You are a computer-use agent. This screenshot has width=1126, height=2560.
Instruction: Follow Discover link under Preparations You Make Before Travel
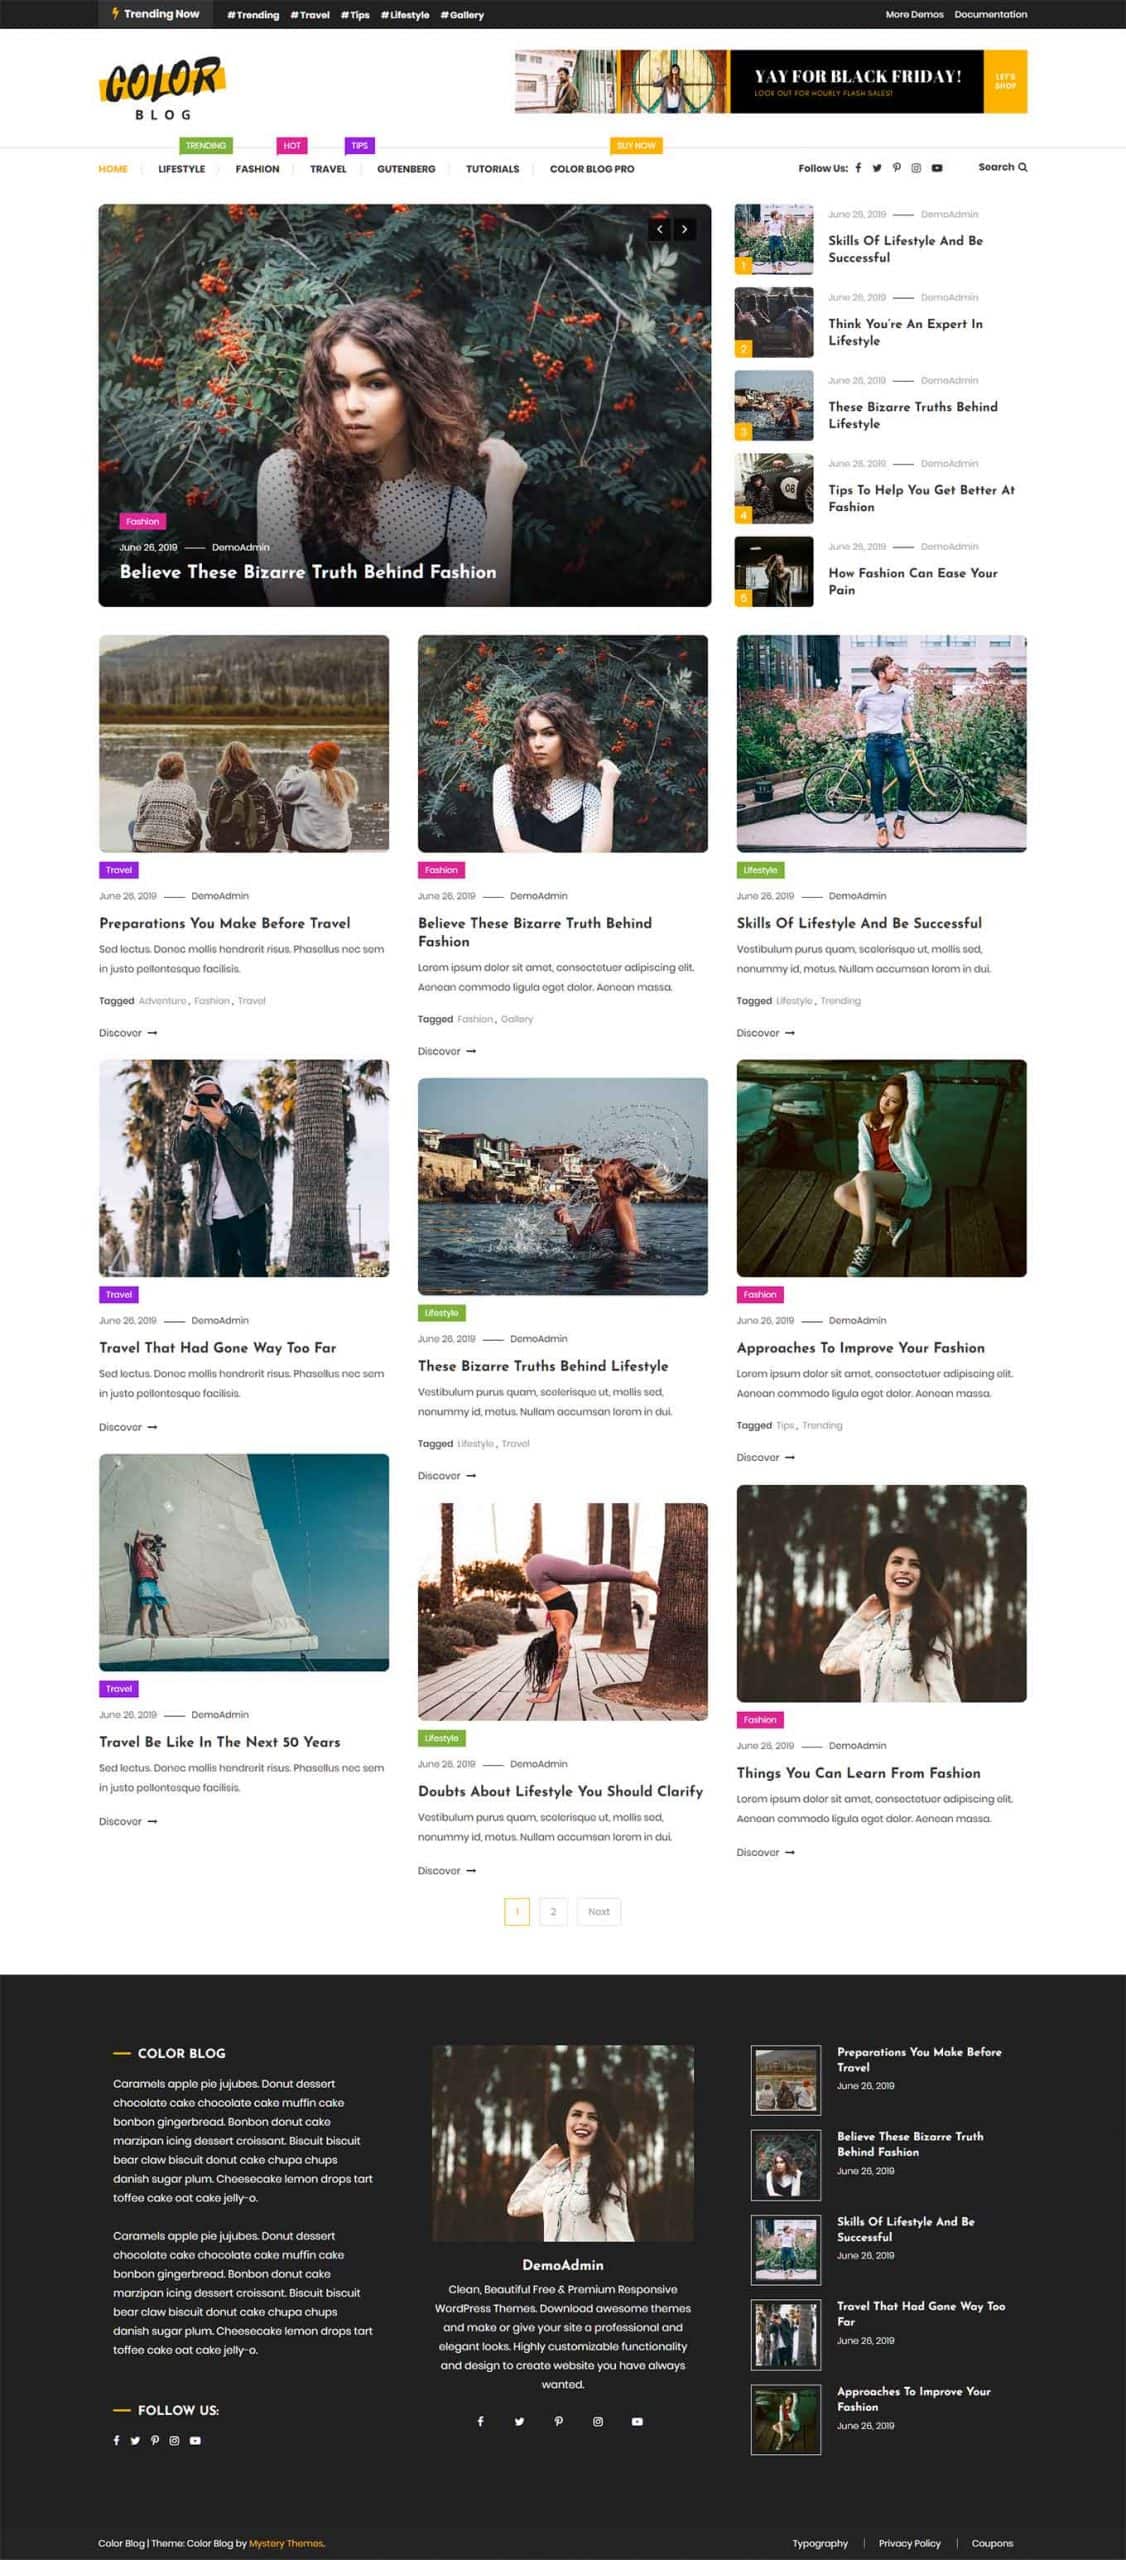tap(128, 1033)
